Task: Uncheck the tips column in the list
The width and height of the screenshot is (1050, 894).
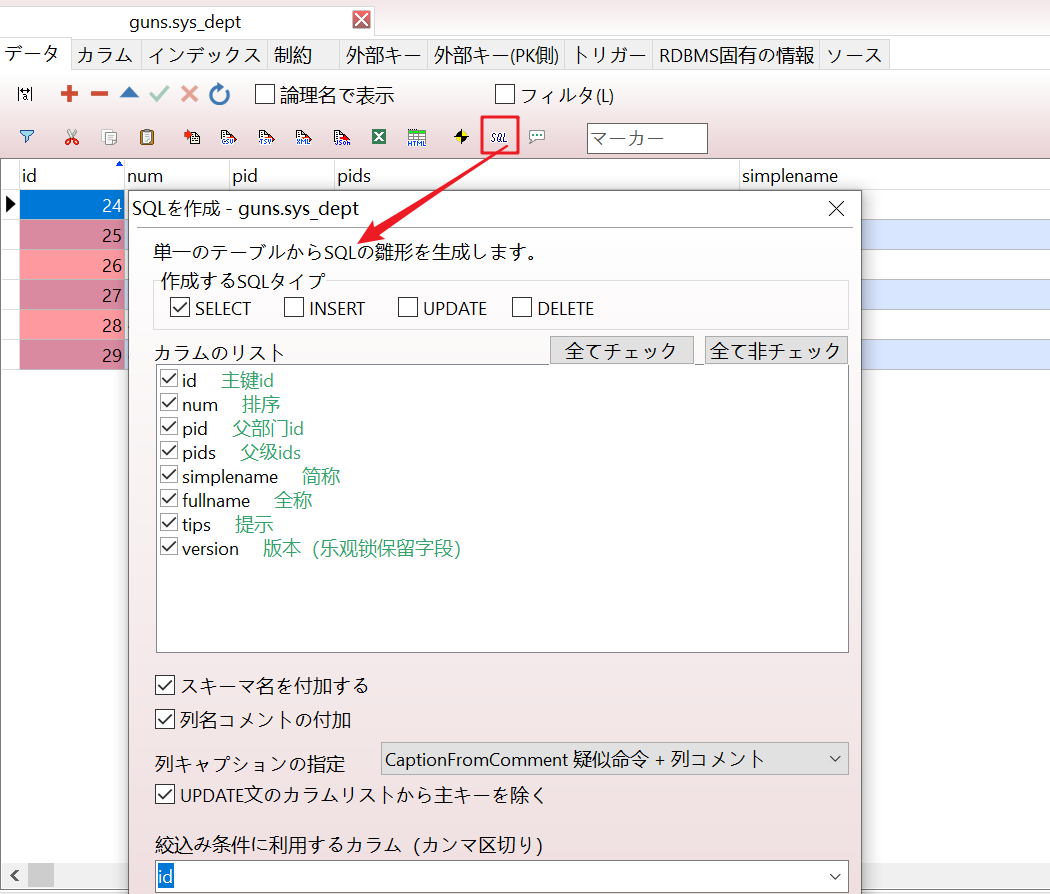Action: coord(168,523)
